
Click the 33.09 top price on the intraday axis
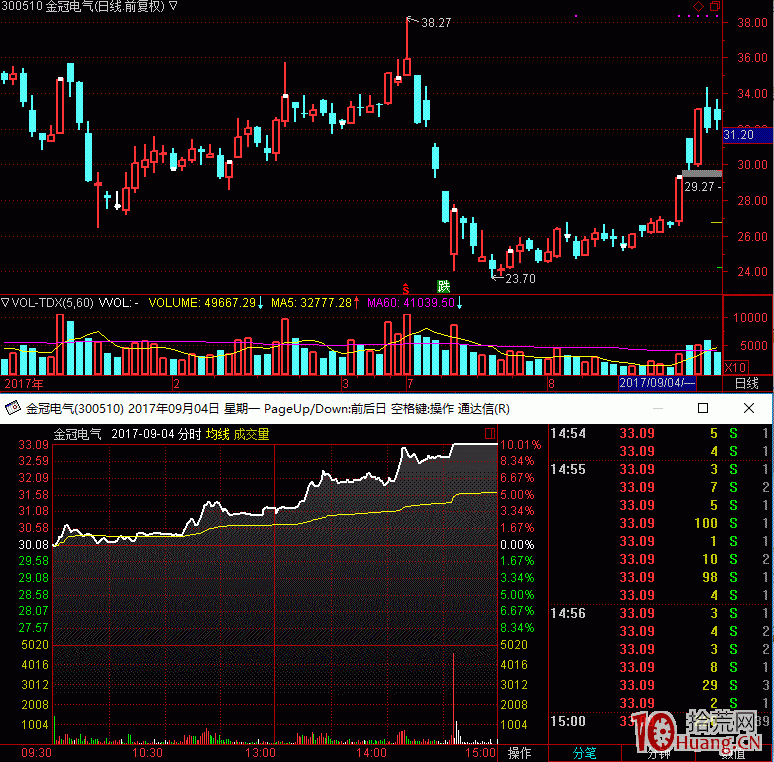pos(34,445)
